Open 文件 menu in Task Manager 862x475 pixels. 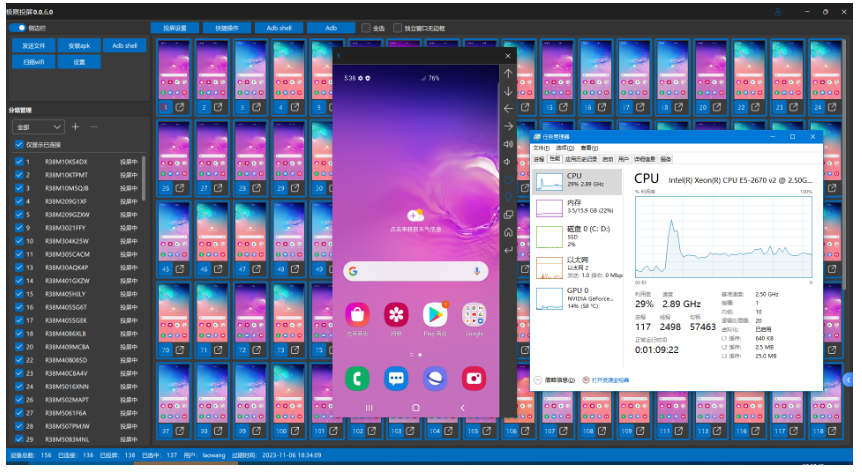coord(541,148)
